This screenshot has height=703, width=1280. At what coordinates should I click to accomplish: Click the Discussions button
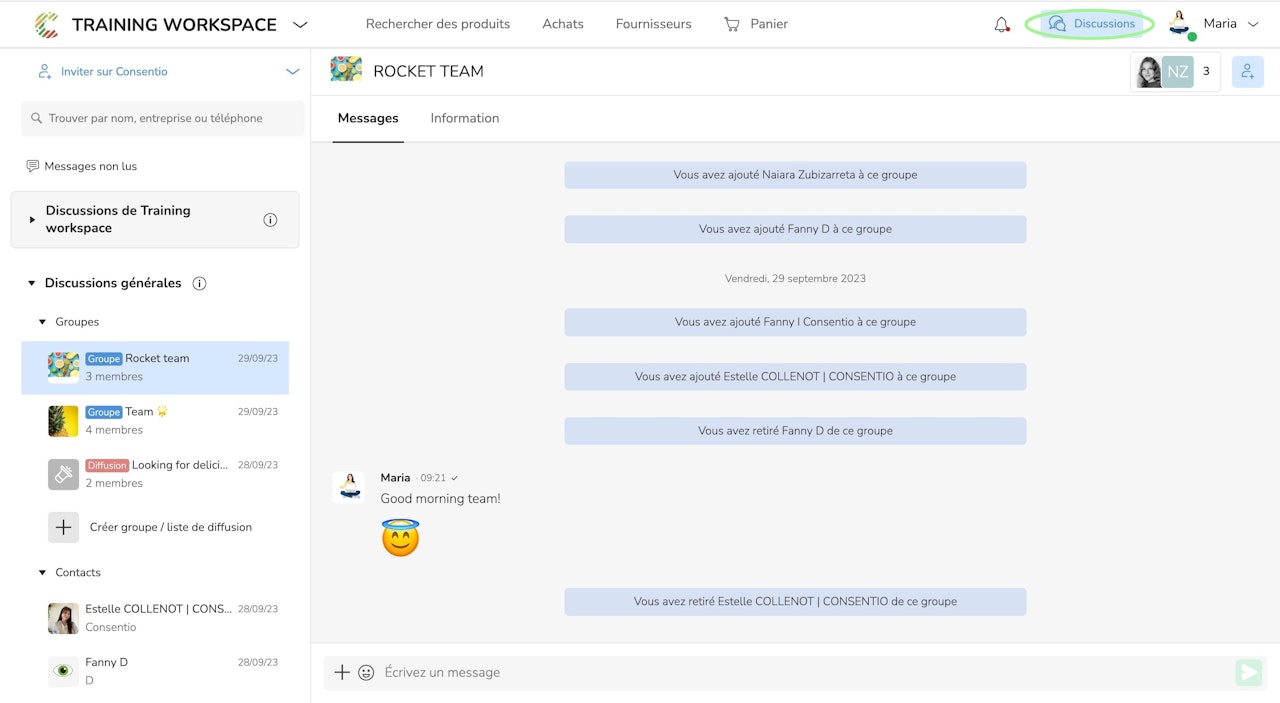pos(1091,24)
